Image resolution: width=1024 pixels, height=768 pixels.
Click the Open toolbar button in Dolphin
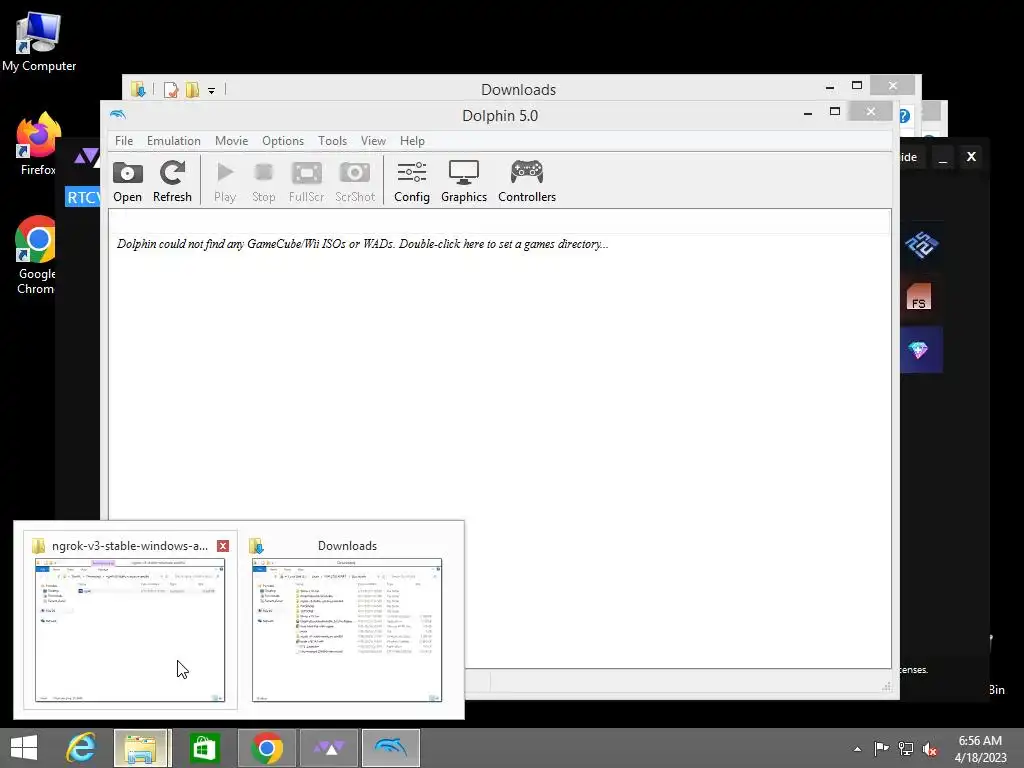127,182
